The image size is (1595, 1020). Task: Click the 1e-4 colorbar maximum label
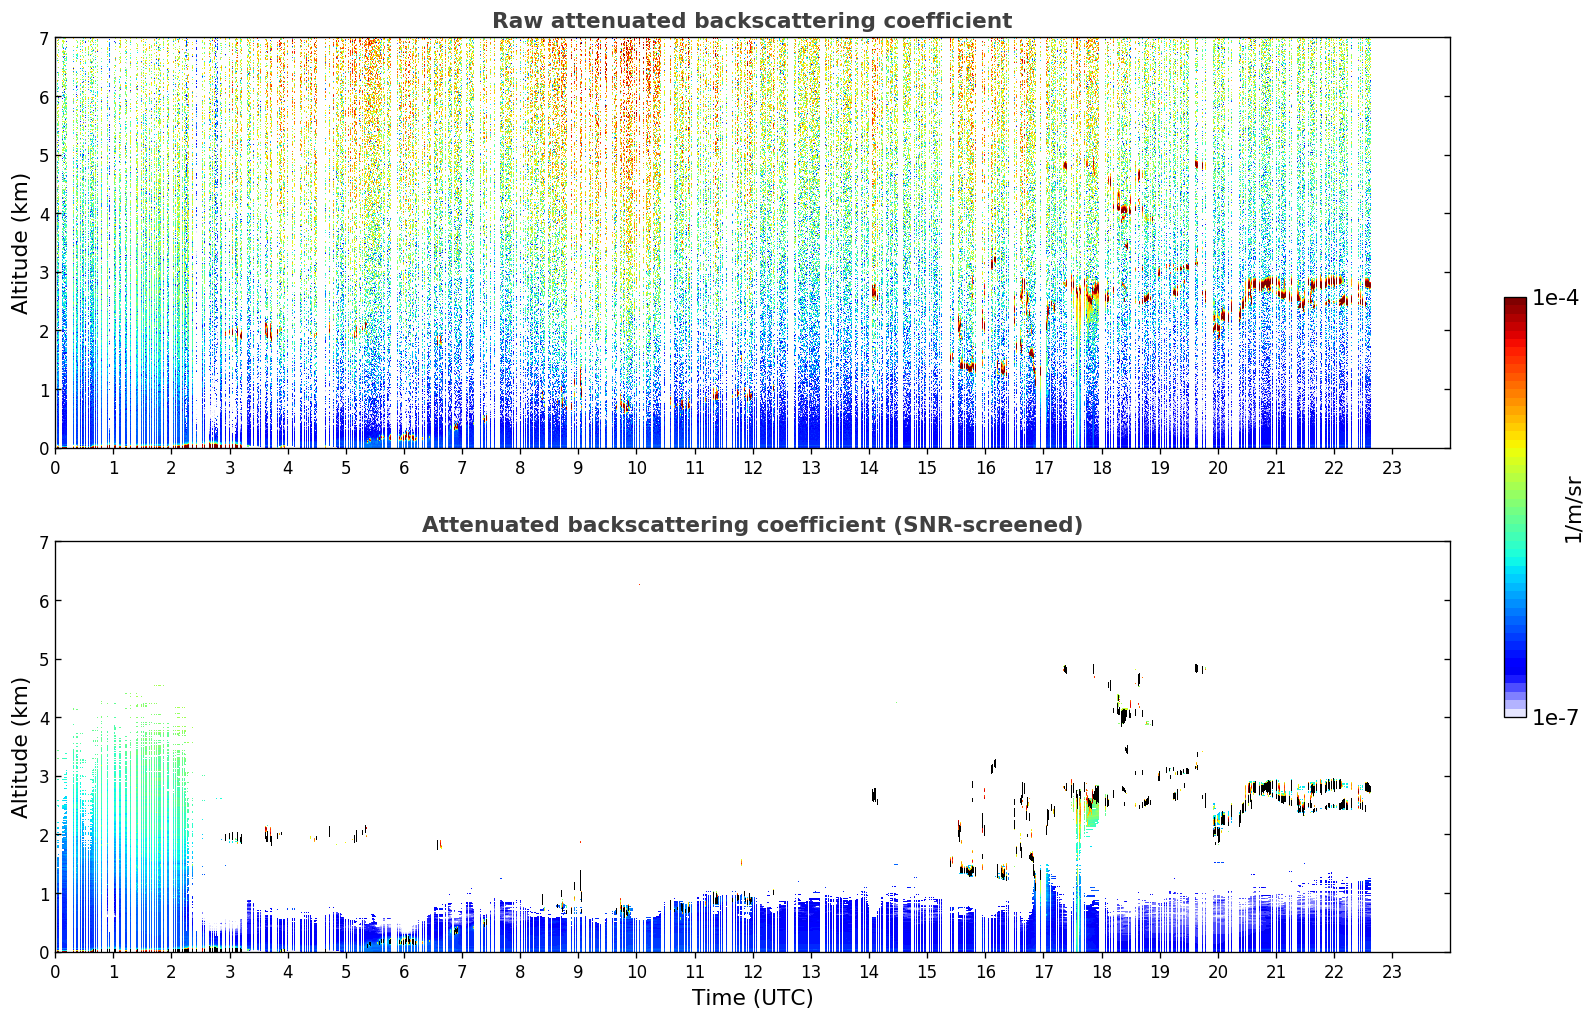1556,298
